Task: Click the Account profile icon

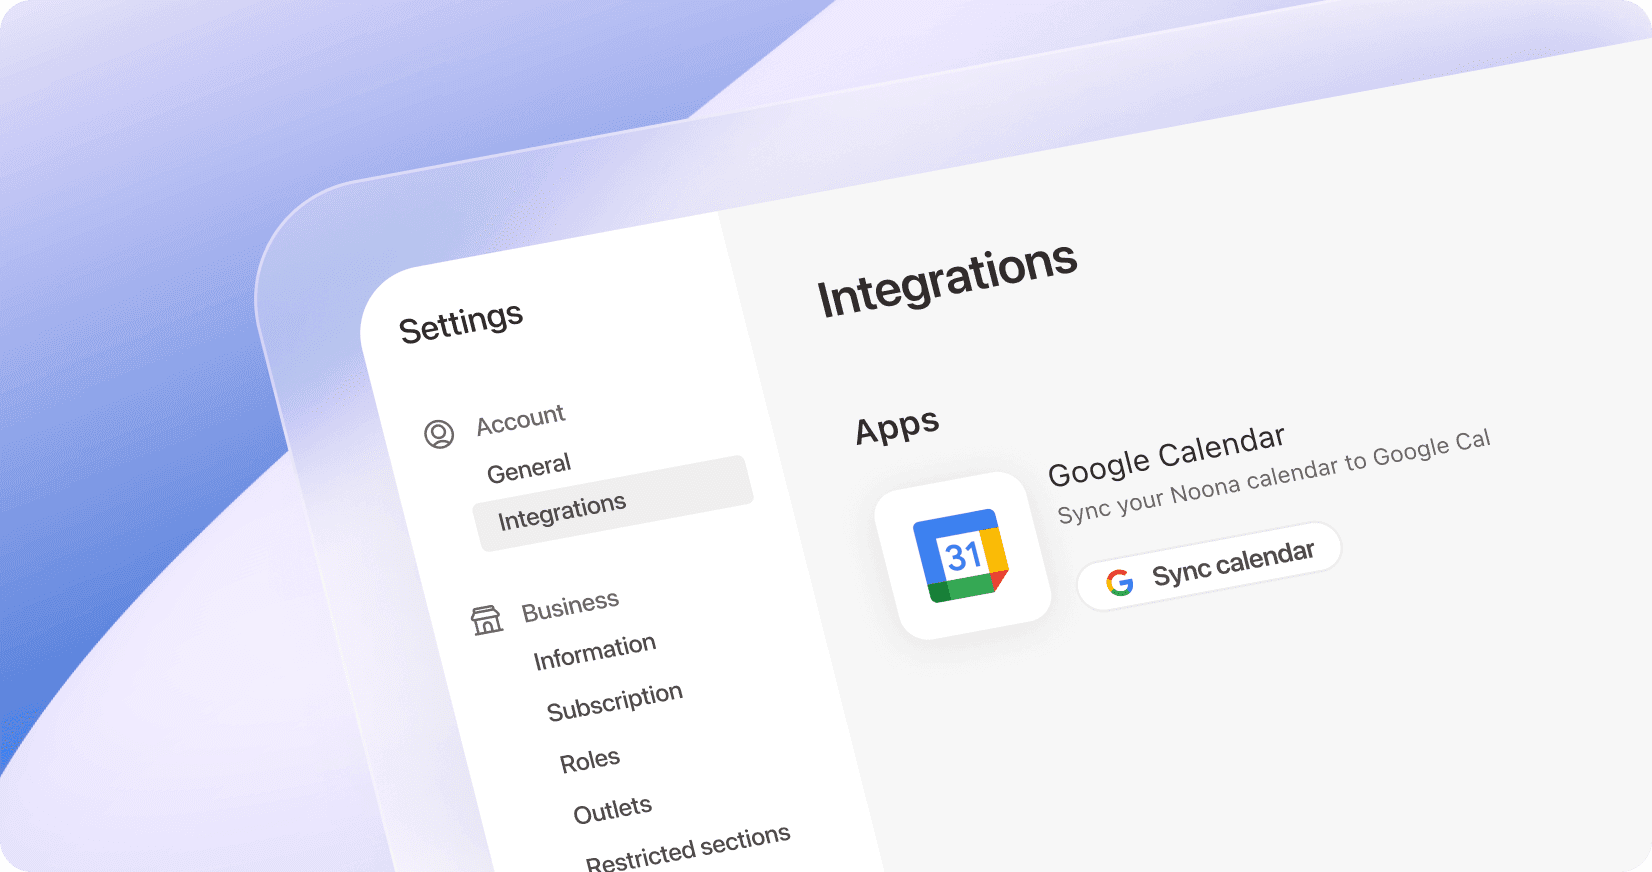Action: 439,434
